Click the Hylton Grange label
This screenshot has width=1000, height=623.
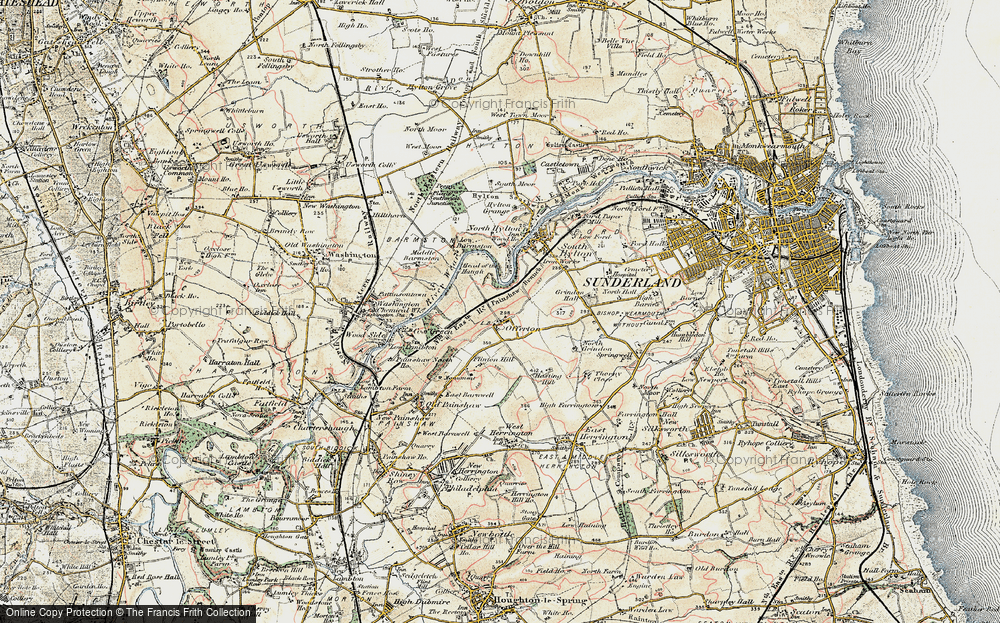point(498,209)
